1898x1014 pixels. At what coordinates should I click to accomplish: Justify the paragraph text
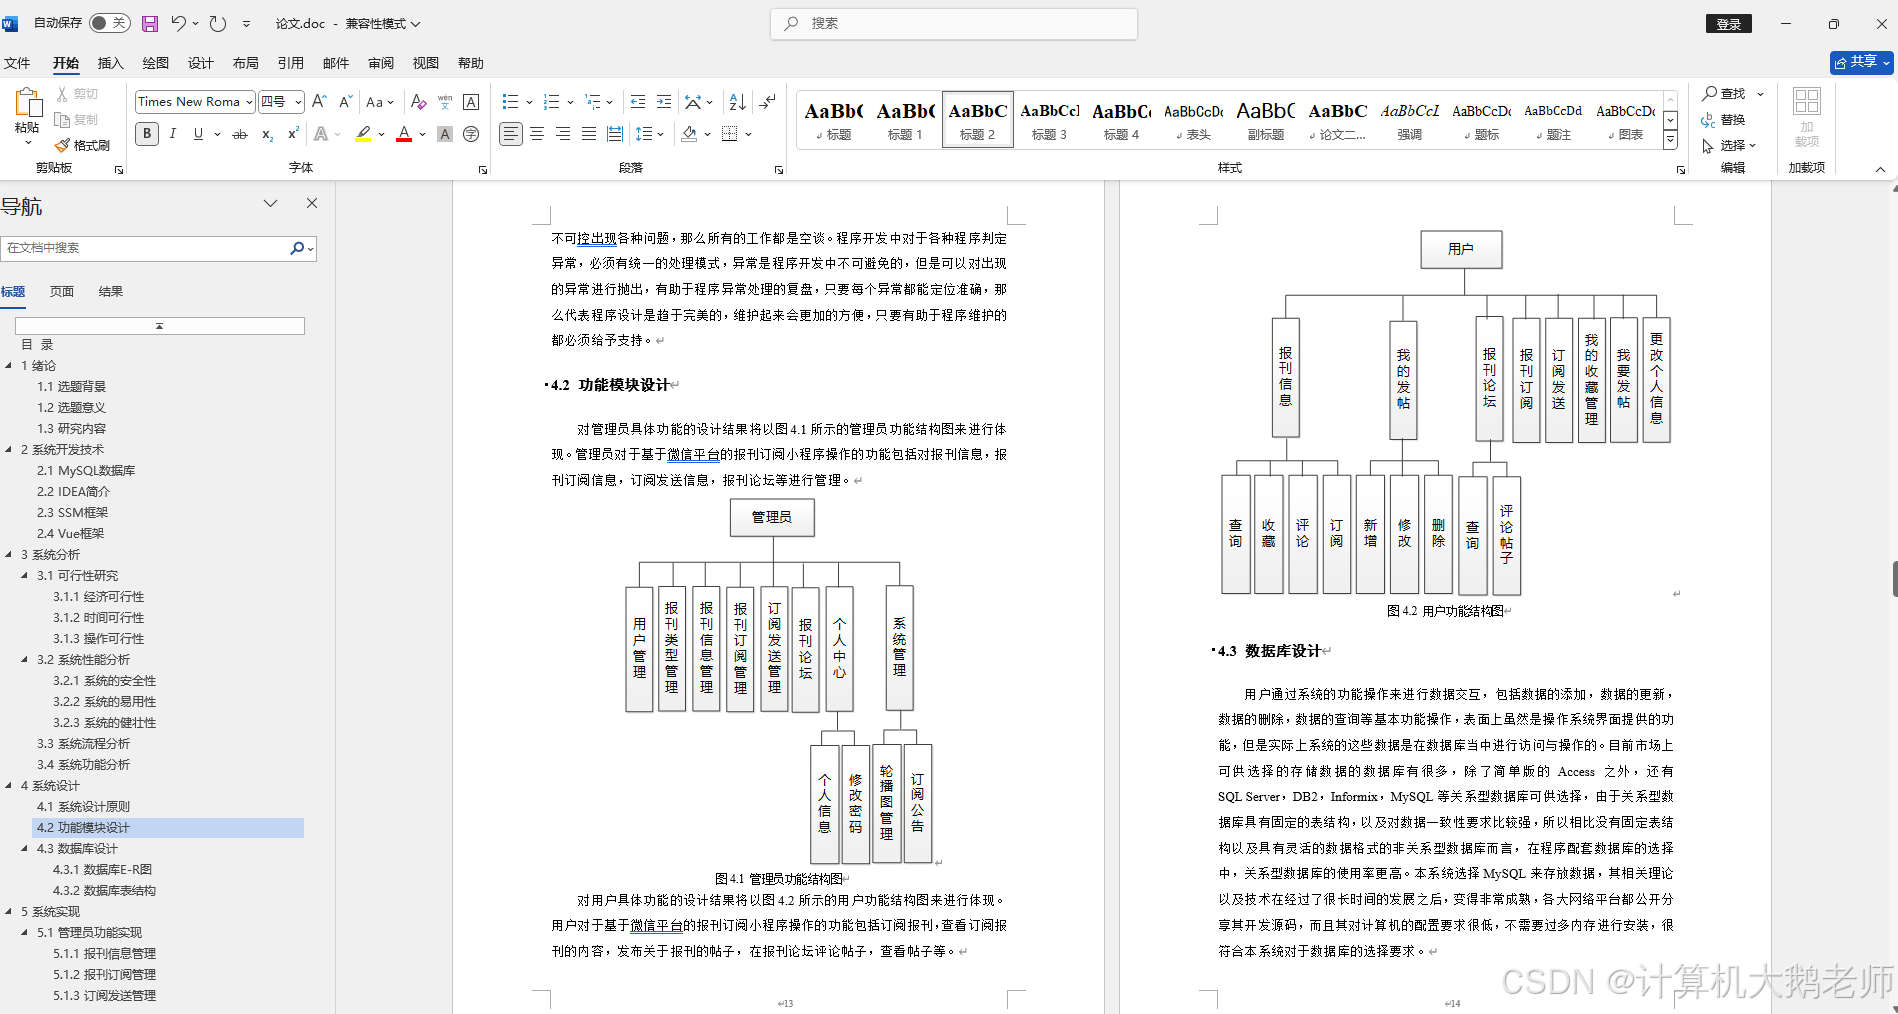click(x=589, y=134)
